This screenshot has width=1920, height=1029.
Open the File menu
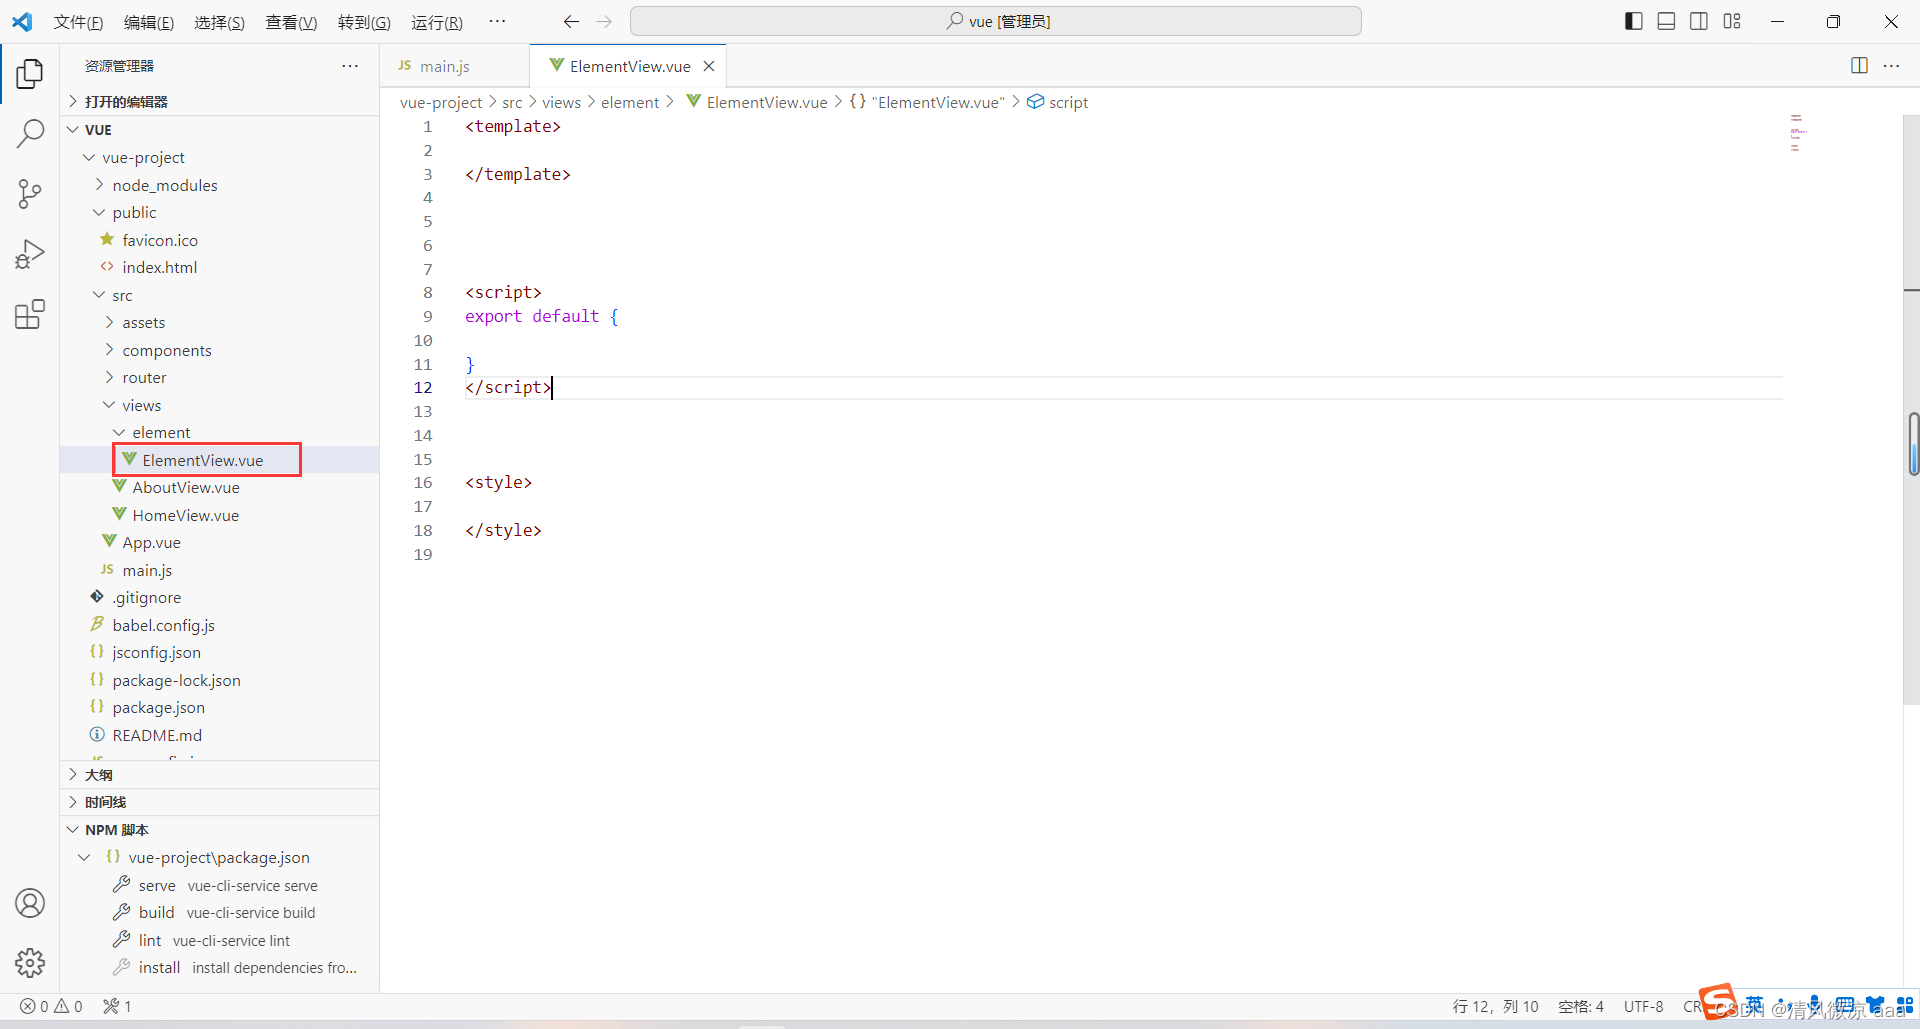[x=78, y=22]
